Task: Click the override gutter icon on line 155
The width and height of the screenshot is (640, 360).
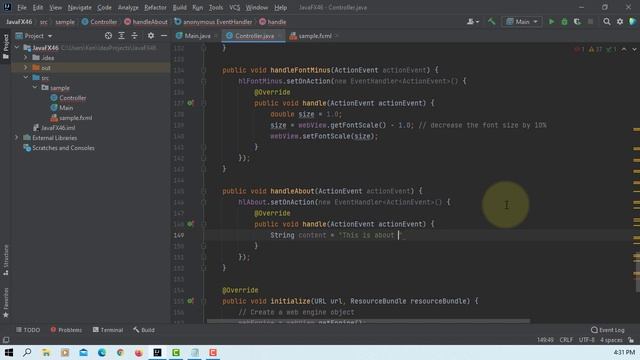Action: coord(190,301)
